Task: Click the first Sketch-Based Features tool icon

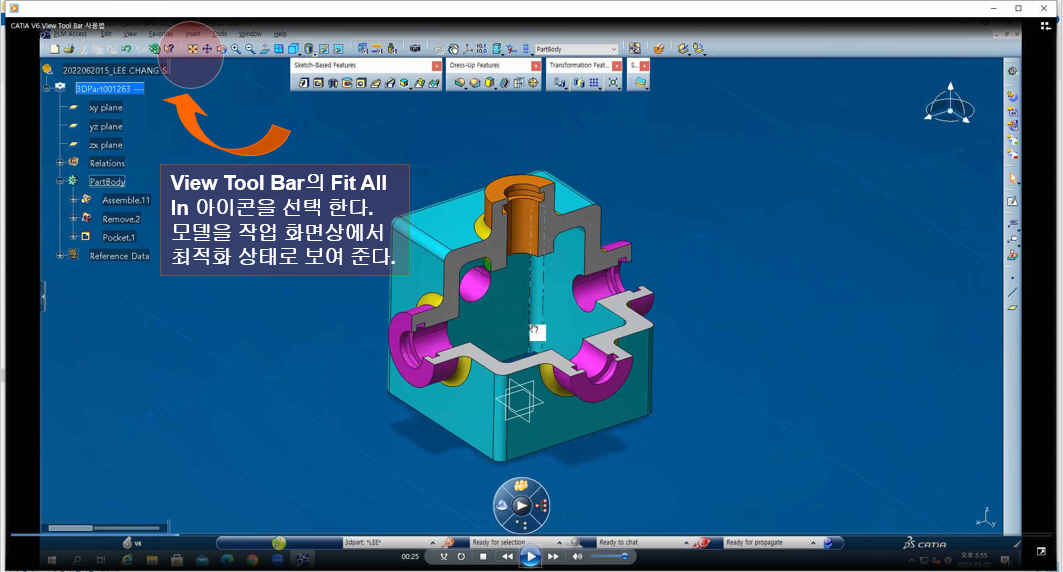Action: click(x=303, y=83)
